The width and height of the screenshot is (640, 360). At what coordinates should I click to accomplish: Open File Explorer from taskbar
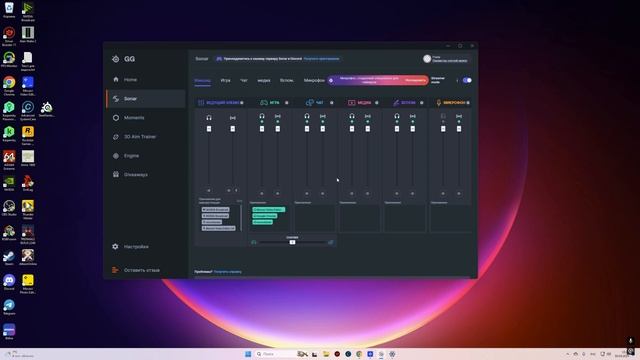(326, 354)
